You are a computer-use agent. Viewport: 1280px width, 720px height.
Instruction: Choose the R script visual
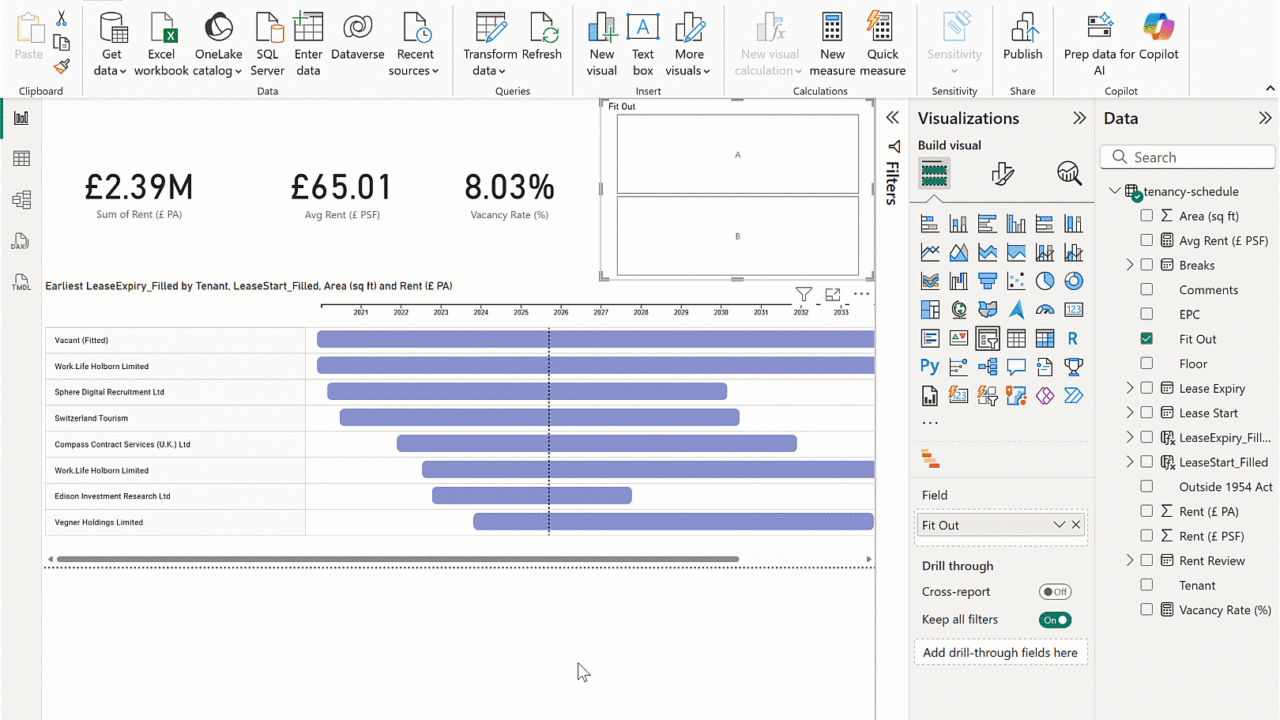1073,338
